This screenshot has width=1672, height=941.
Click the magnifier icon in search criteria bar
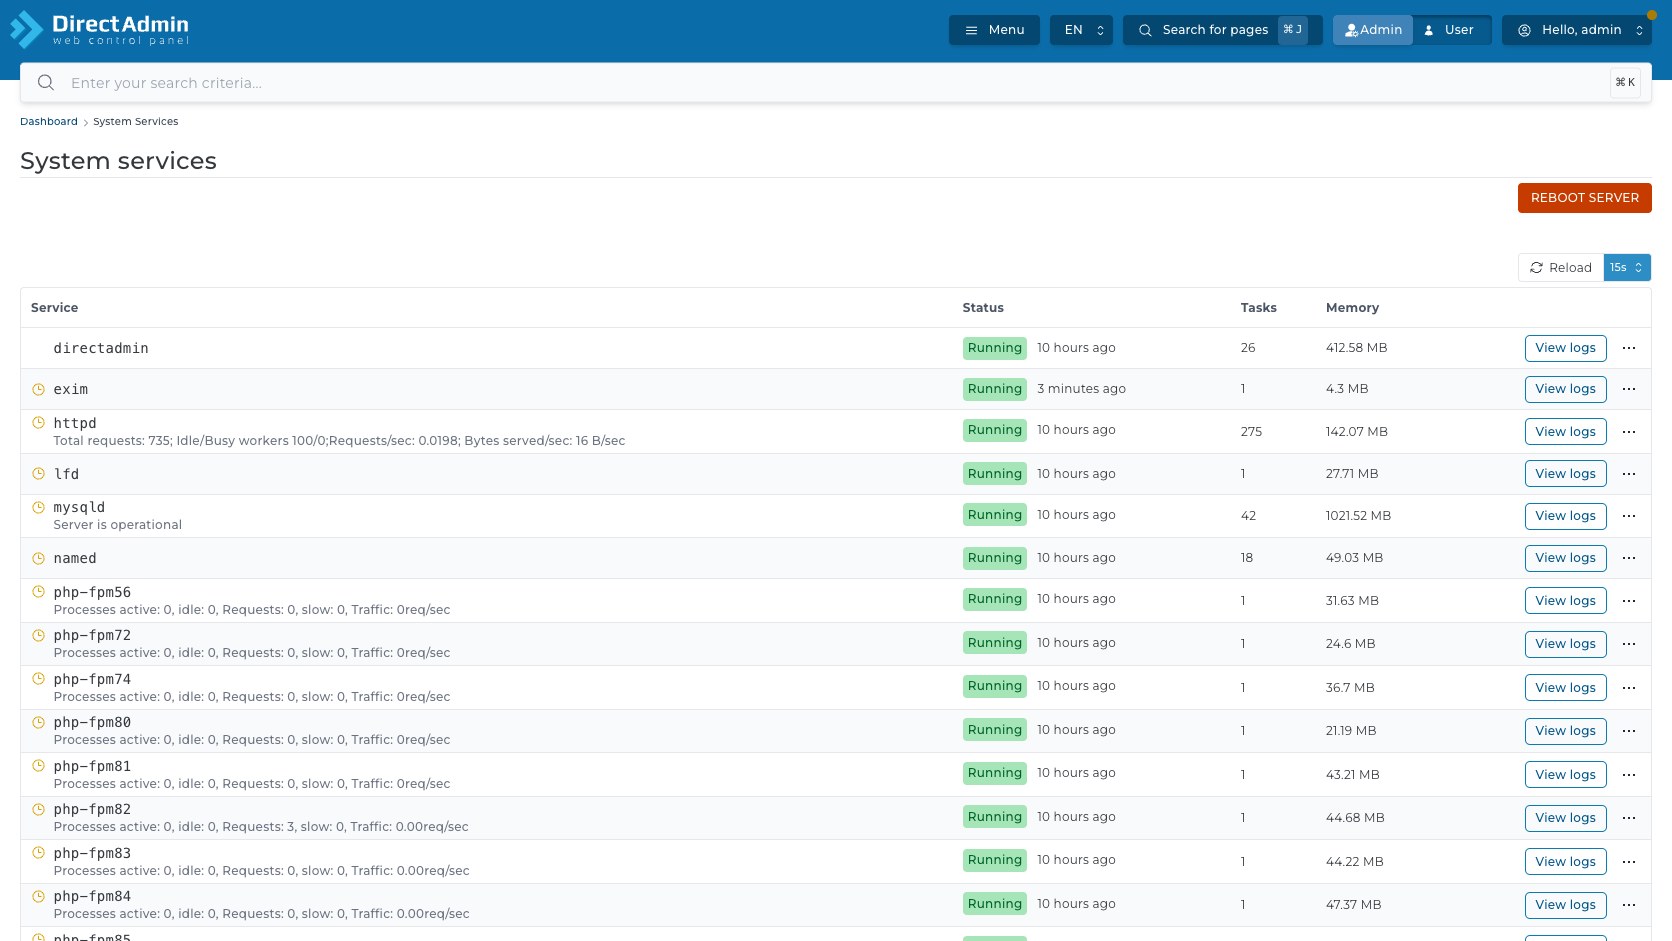(x=46, y=83)
